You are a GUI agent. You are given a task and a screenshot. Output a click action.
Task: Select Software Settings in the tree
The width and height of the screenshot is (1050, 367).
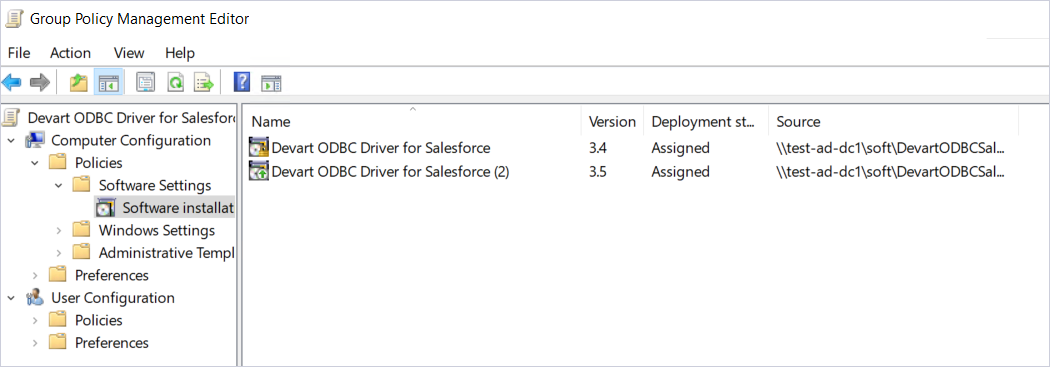pyautogui.click(x=155, y=186)
